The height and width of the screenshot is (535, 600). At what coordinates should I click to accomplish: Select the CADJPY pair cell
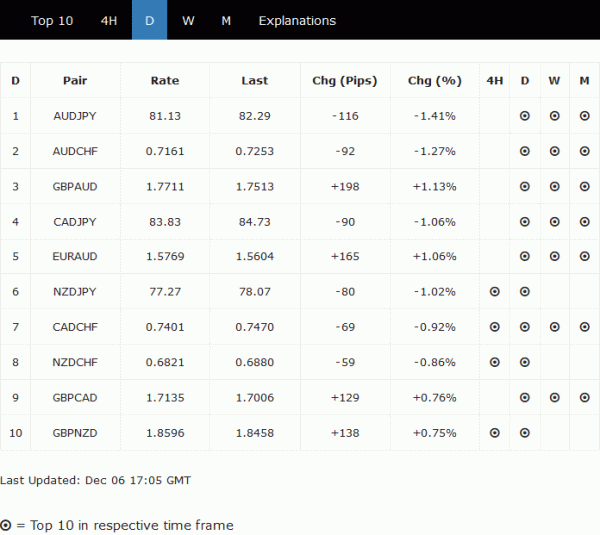point(75,222)
